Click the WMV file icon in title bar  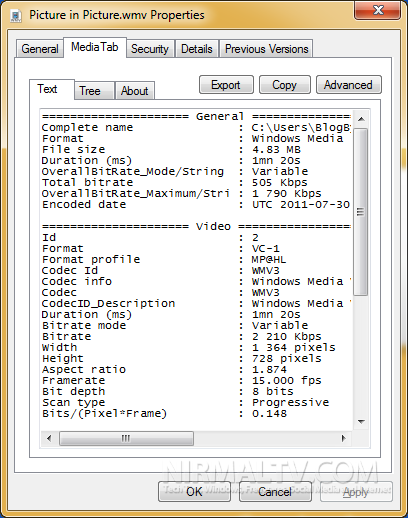[16, 16]
